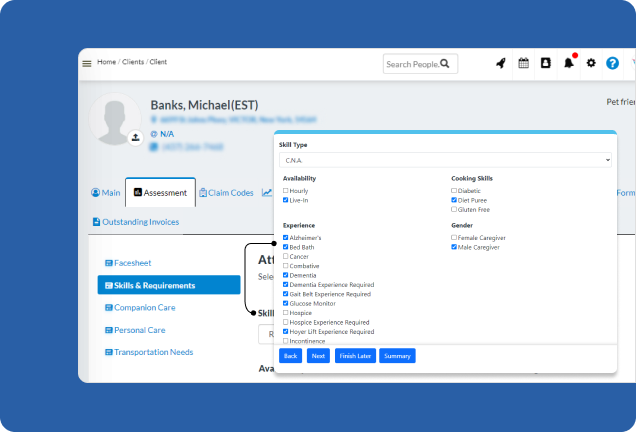Click the blue help question mark icon

(612, 63)
